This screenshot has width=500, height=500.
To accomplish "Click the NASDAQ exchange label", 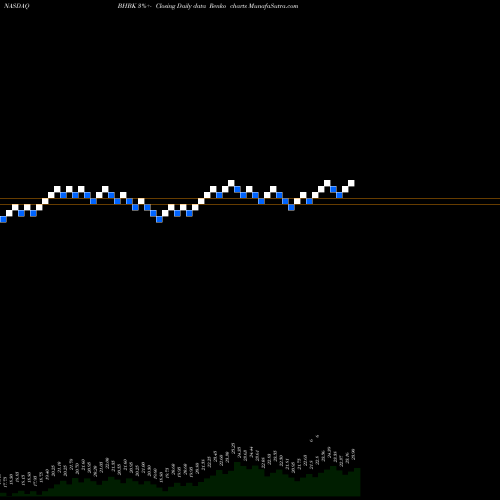I will (x=17, y=6).
